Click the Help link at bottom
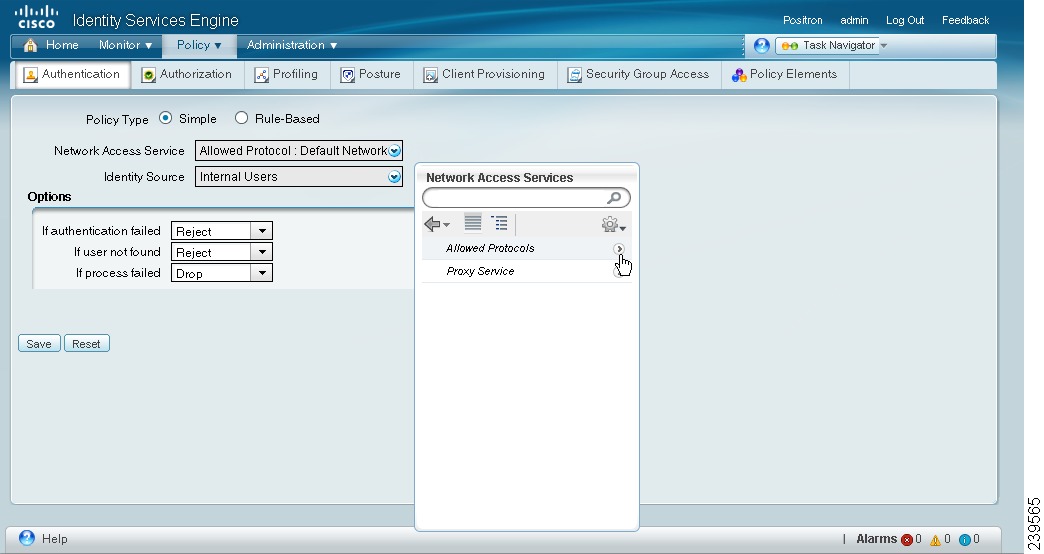This screenshot has height=554, width=1044. click(x=55, y=539)
